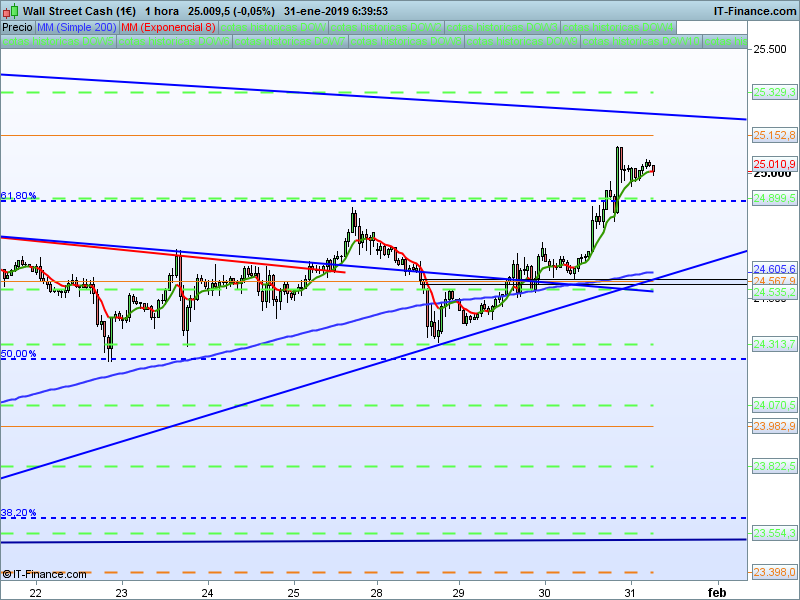
Task: Click date 30 on the time axis
Action: 545,592
